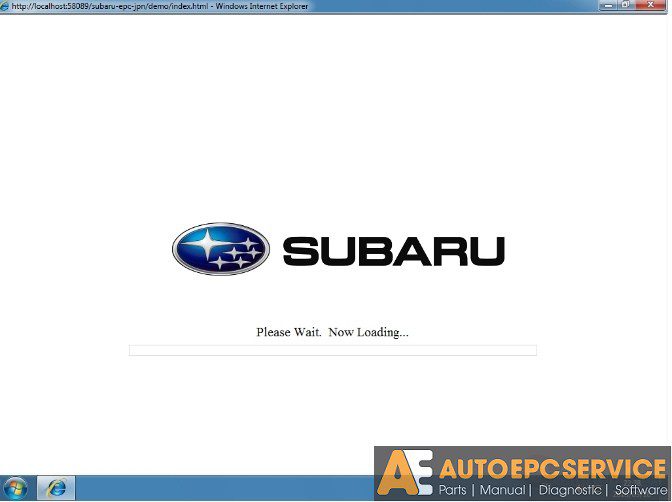Click the SUBARU wordmark
The height and width of the screenshot is (502, 672).
pyautogui.click(x=394, y=252)
